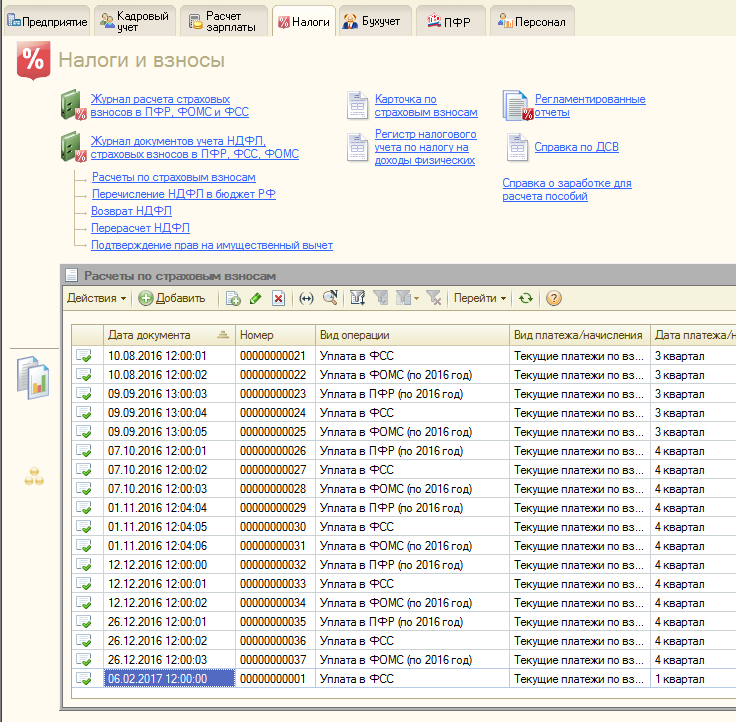Click the copy document icon in toolbar
This screenshot has height=722, width=736.
[233, 298]
